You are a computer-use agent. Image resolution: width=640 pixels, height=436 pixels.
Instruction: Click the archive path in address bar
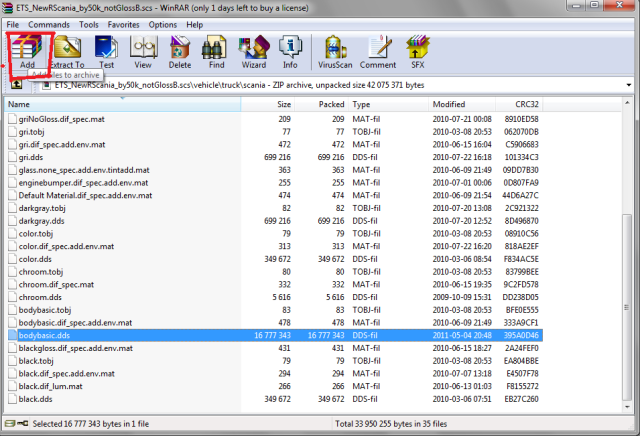[x=239, y=85]
